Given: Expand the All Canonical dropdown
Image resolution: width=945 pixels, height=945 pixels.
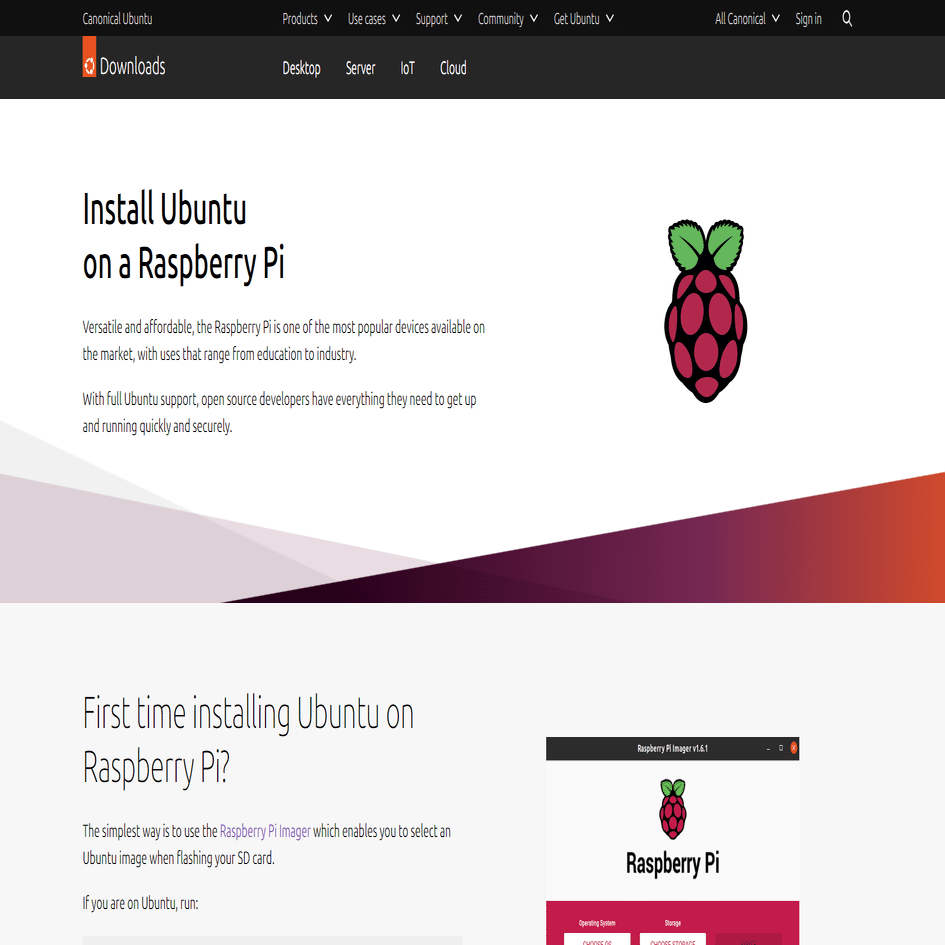Looking at the screenshot, I should [747, 19].
